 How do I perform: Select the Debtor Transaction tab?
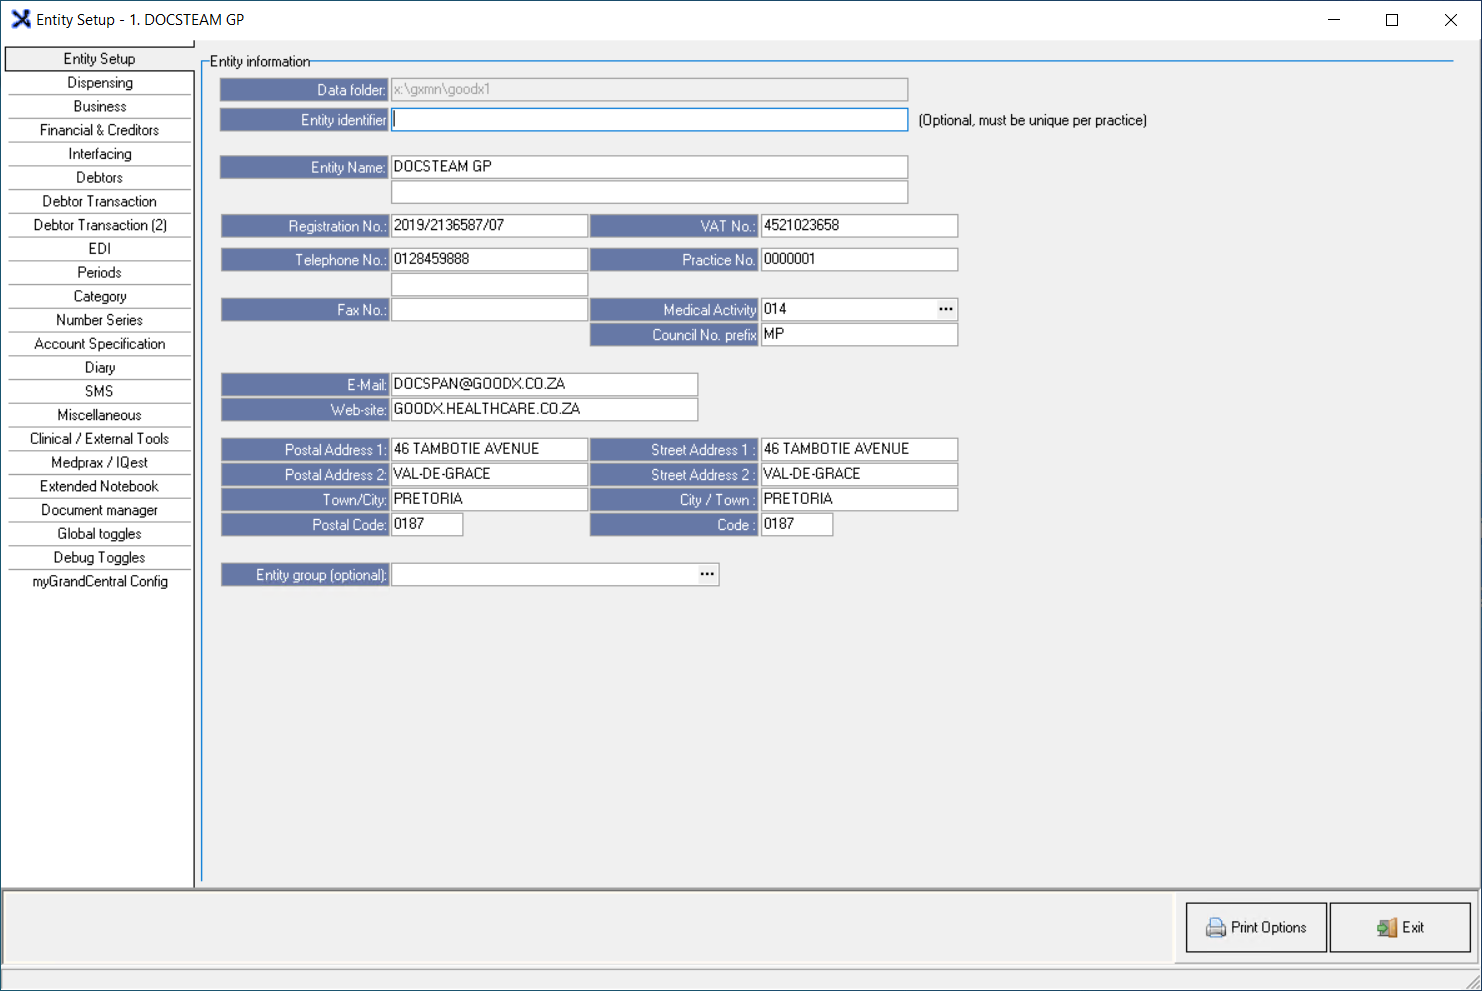pos(99,202)
